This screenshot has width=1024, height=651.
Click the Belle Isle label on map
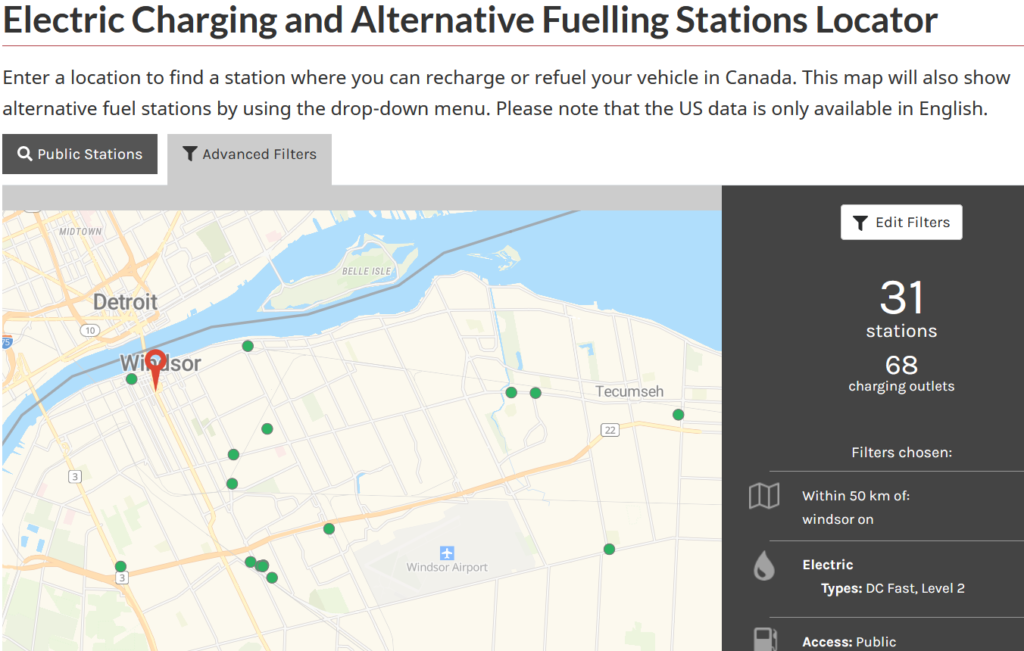pos(367,271)
